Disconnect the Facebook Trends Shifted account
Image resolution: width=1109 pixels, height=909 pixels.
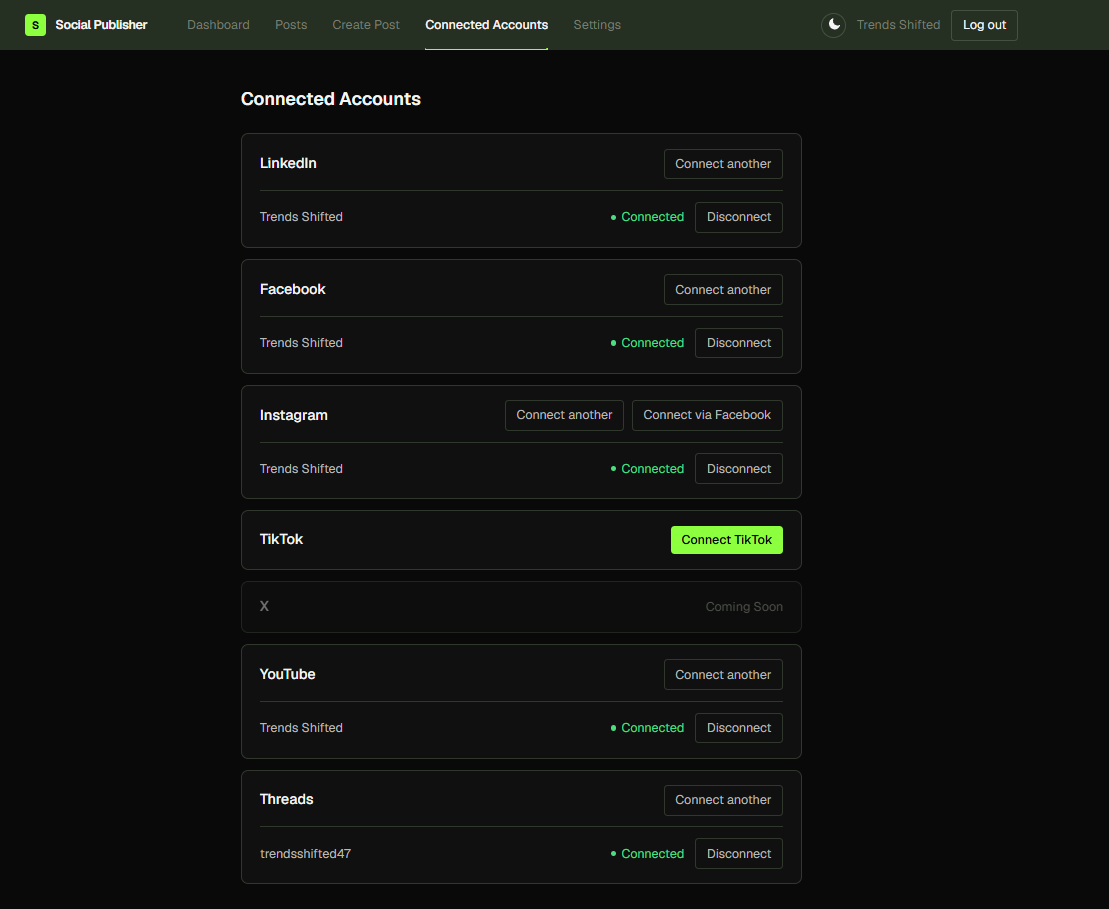pos(738,342)
